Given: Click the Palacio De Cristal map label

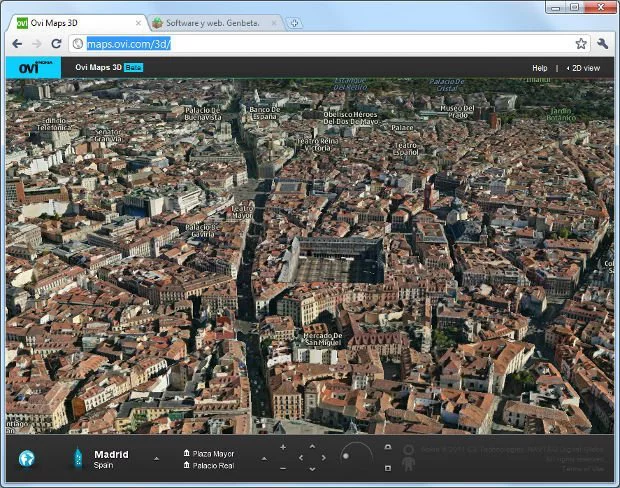Looking at the screenshot, I should click(x=447, y=85).
